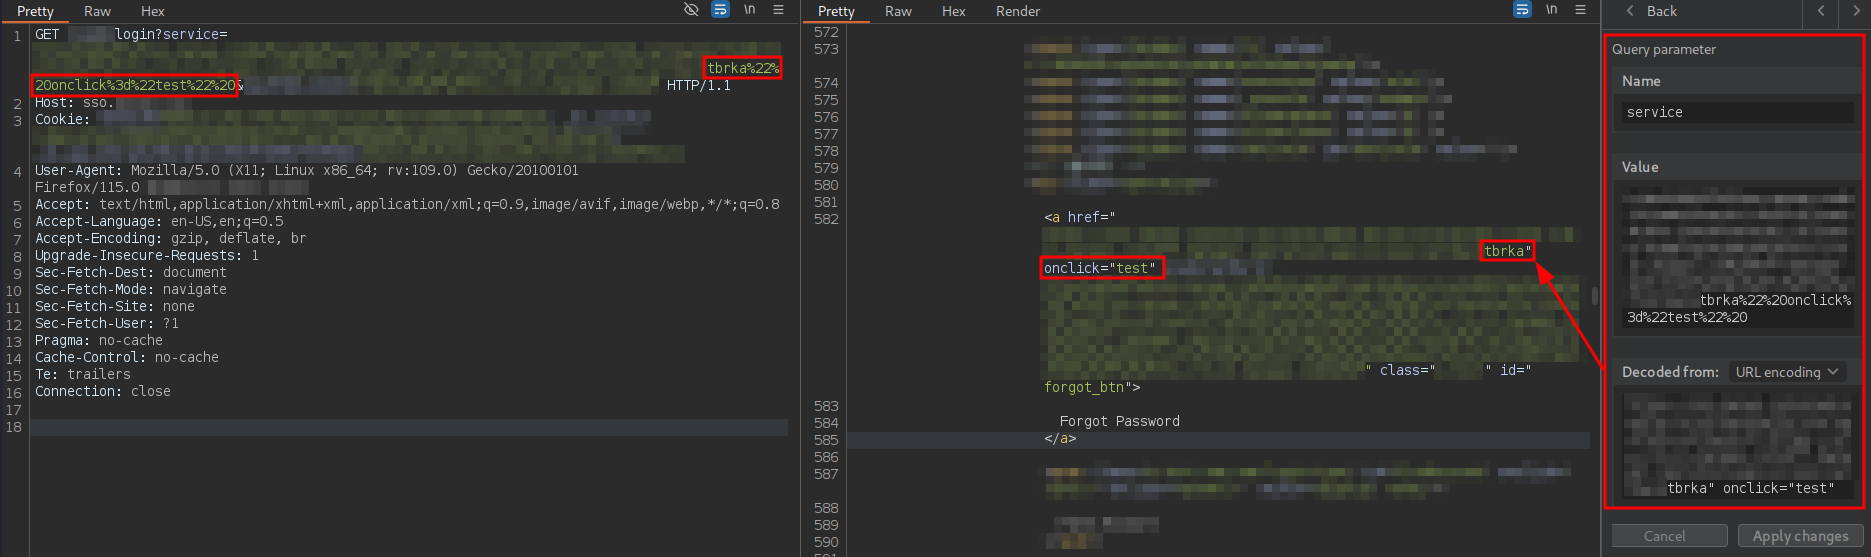
Task: Toggle non-printable characters in response pane
Action: (1551, 10)
